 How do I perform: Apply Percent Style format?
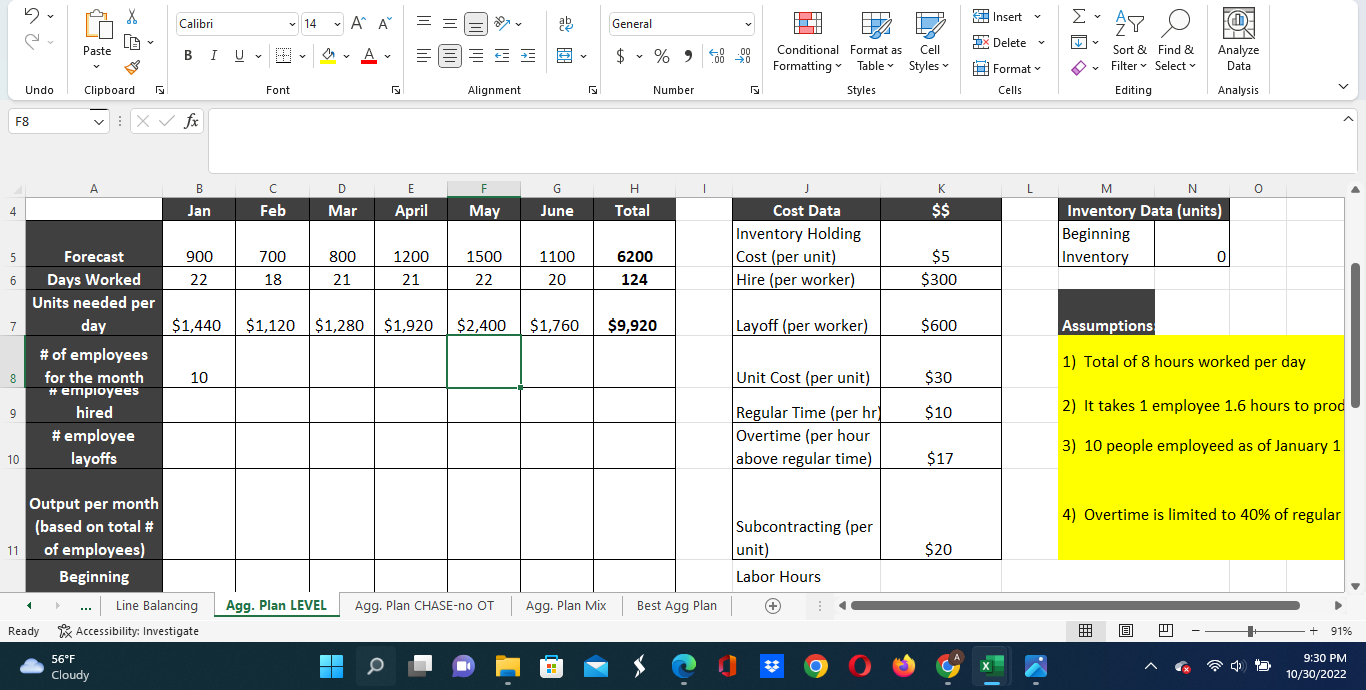[662, 55]
